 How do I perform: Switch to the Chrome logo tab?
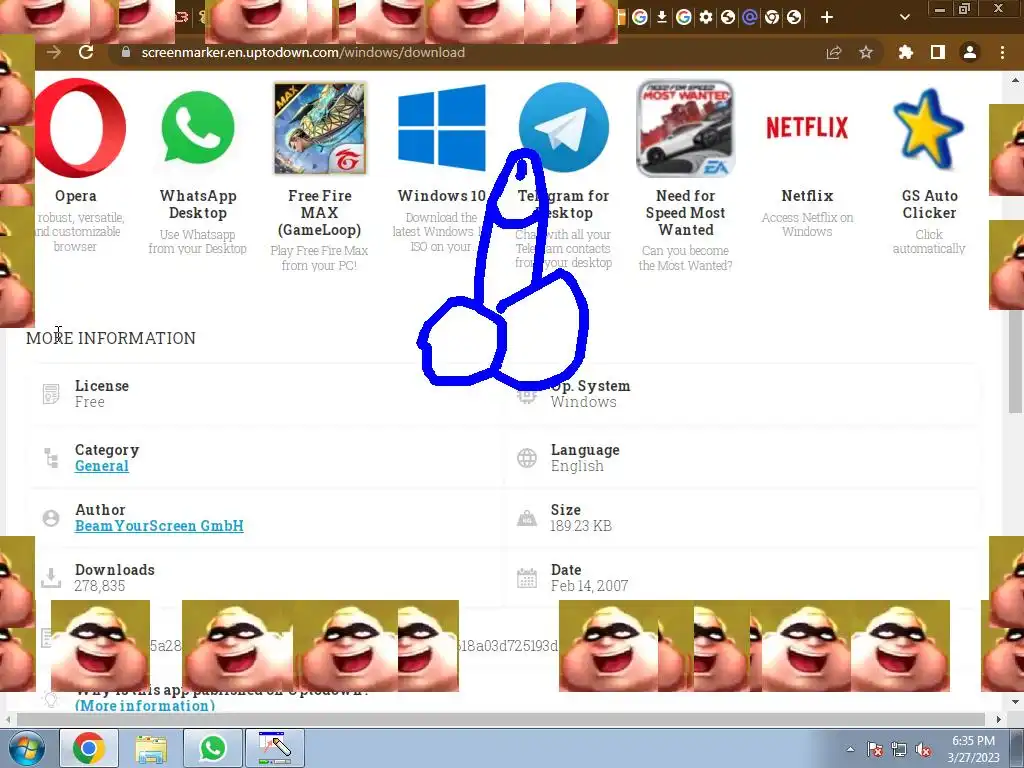coord(772,18)
